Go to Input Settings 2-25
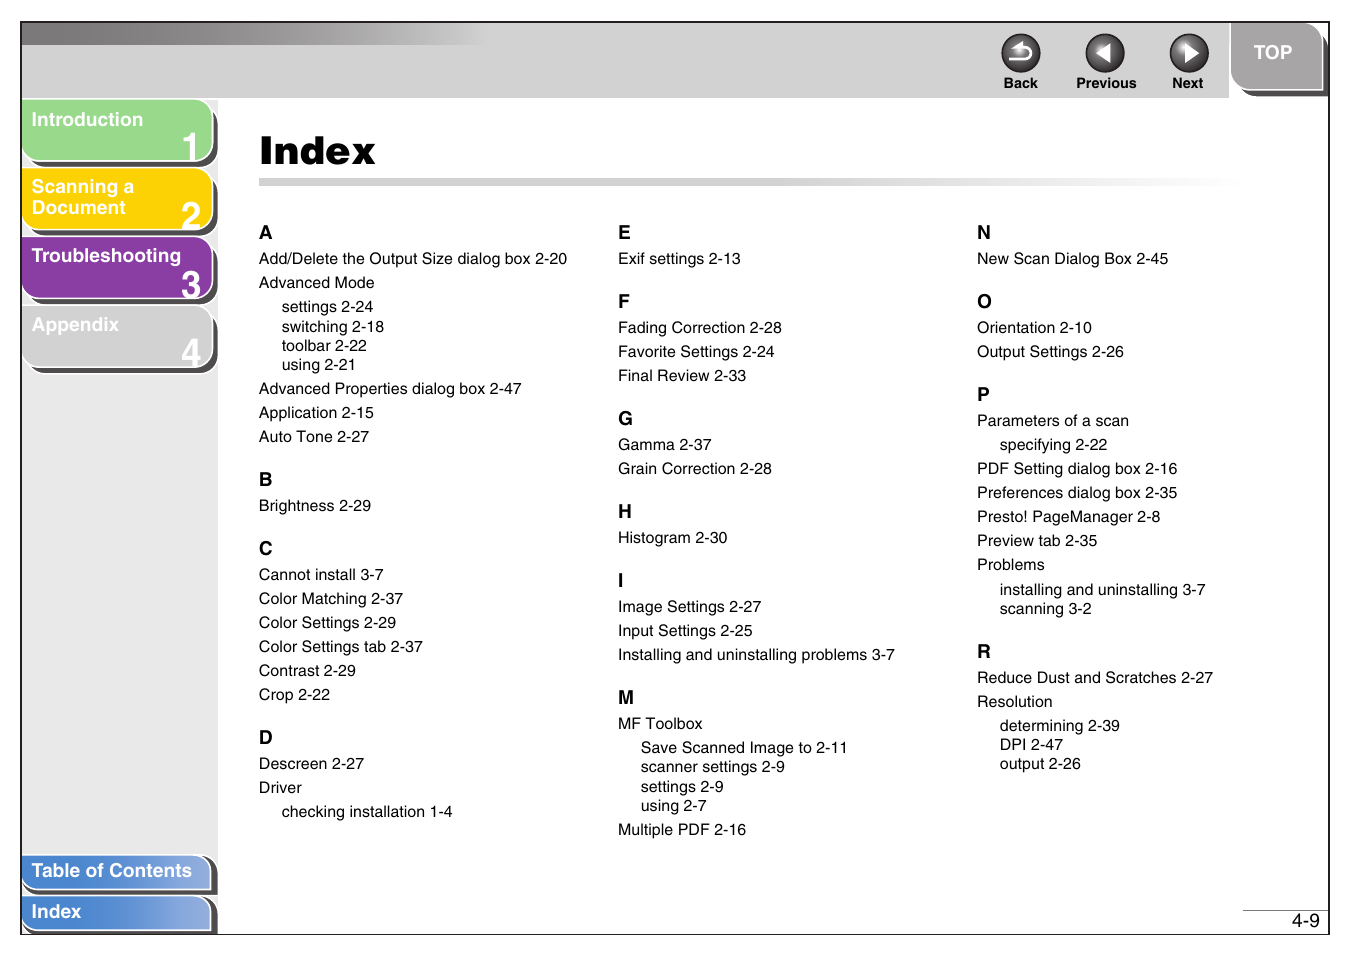Viewport: 1351px width, 954px height. tap(685, 631)
